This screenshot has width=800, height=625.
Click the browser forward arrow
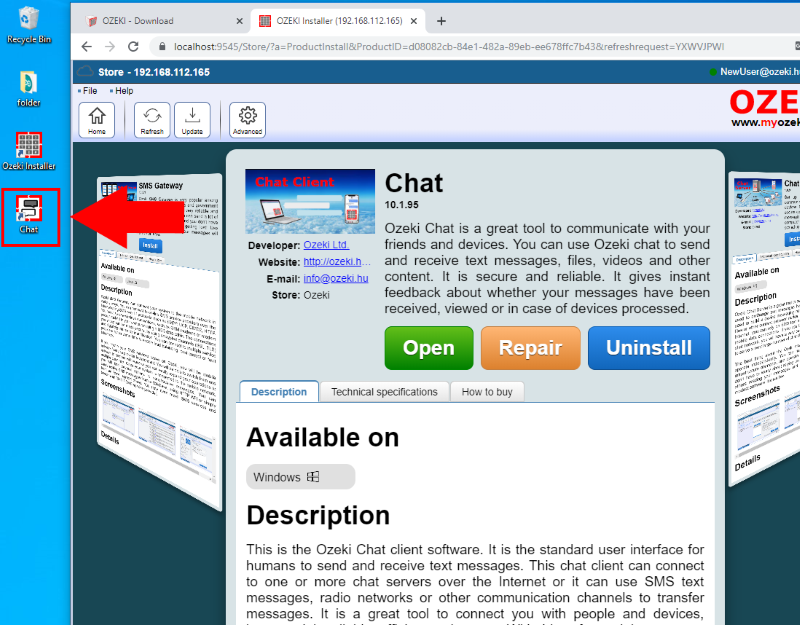(x=110, y=46)
